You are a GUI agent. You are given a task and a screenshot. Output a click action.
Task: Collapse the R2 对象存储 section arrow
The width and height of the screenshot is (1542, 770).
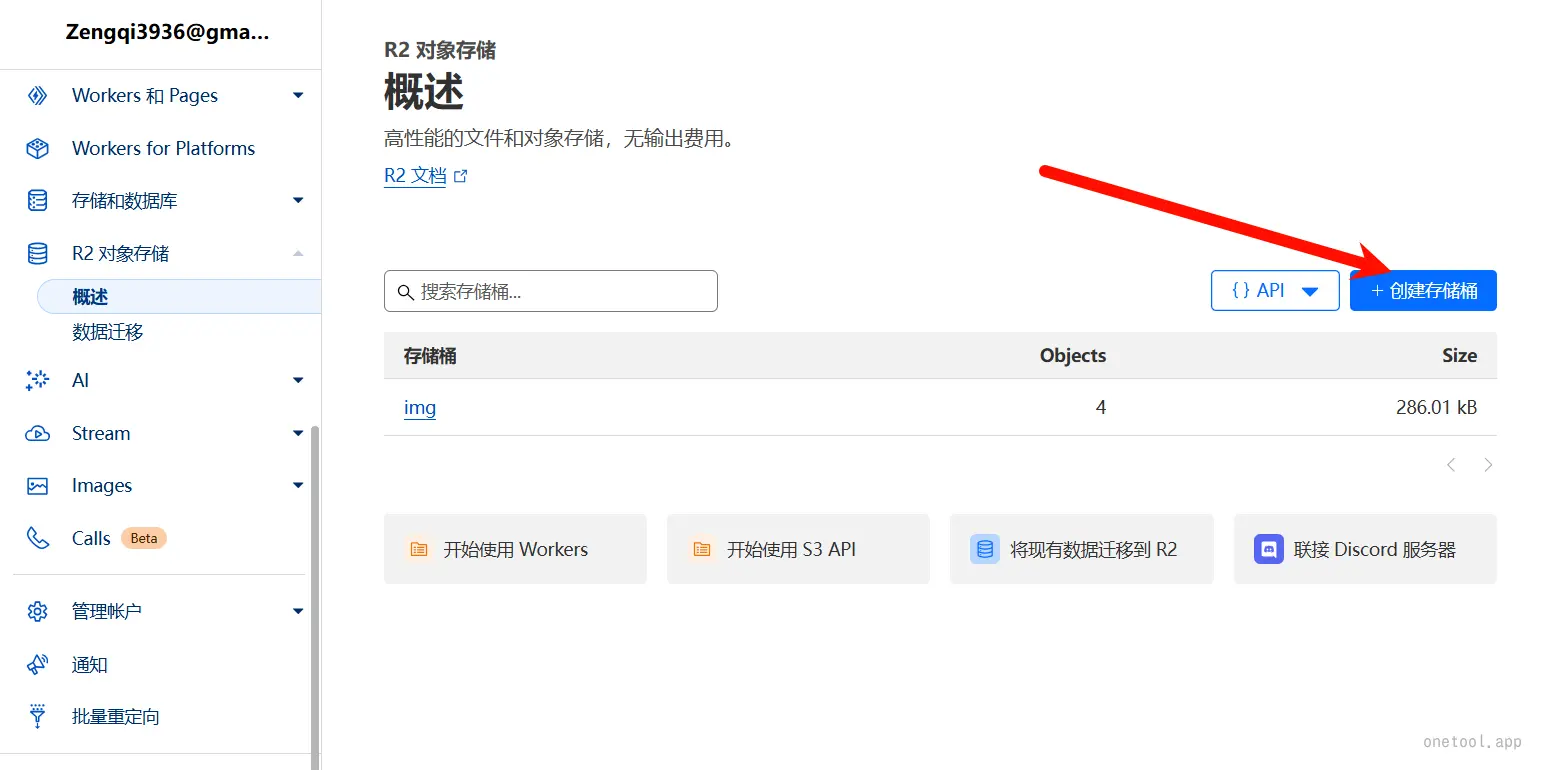(x=298, y=254)
